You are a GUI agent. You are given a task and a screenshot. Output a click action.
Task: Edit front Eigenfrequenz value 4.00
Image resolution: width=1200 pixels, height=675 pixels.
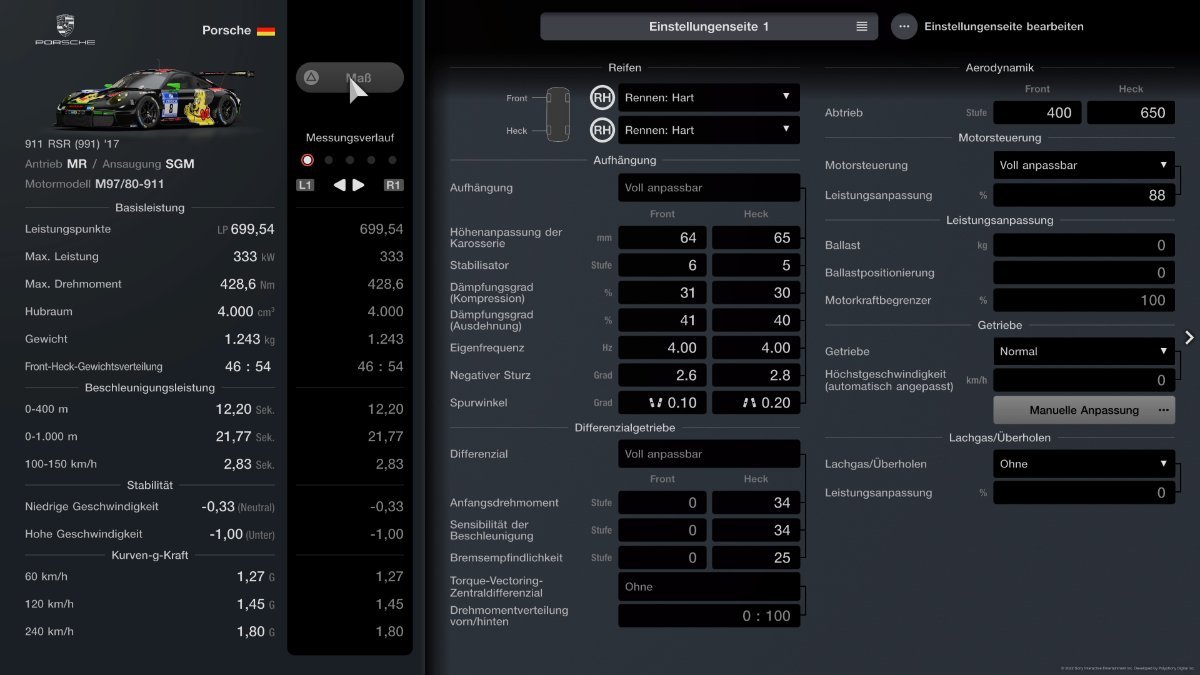pos(662,348)
